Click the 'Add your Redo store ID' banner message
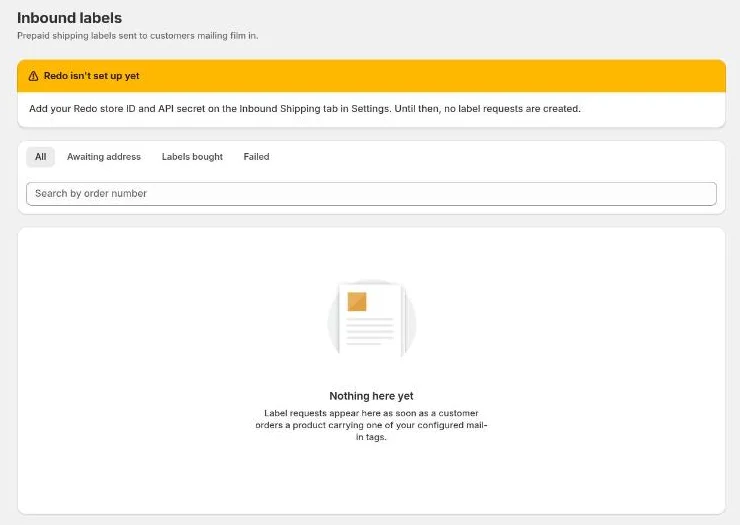740x525 pixels. 305,109
